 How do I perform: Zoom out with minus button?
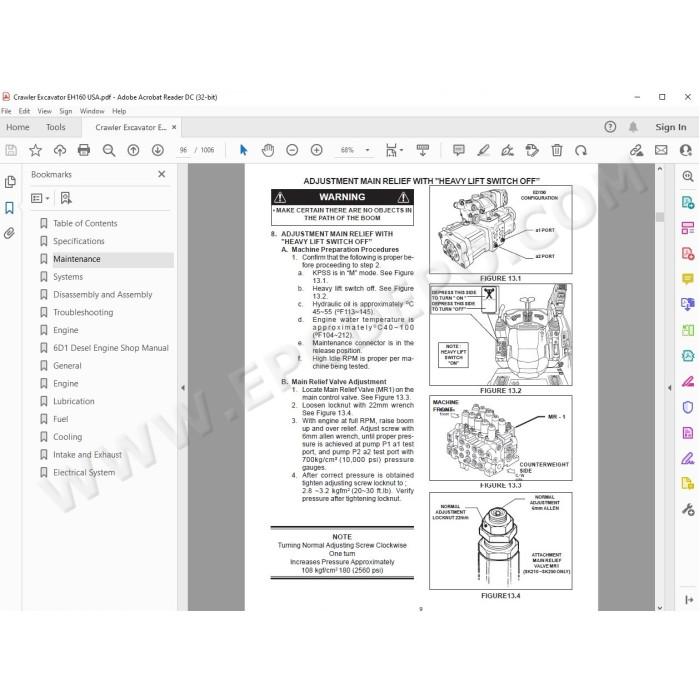pos(292,150)
